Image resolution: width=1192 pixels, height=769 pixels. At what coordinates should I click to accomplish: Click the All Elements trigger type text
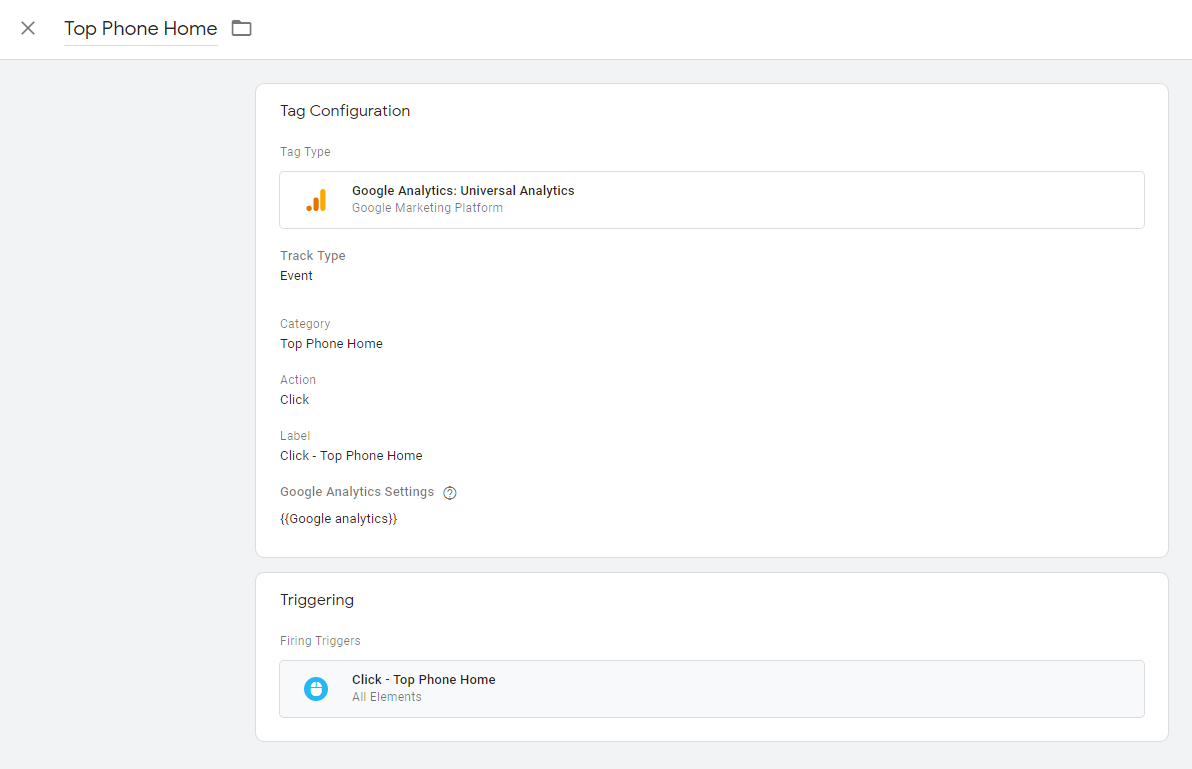coord(386,697)
